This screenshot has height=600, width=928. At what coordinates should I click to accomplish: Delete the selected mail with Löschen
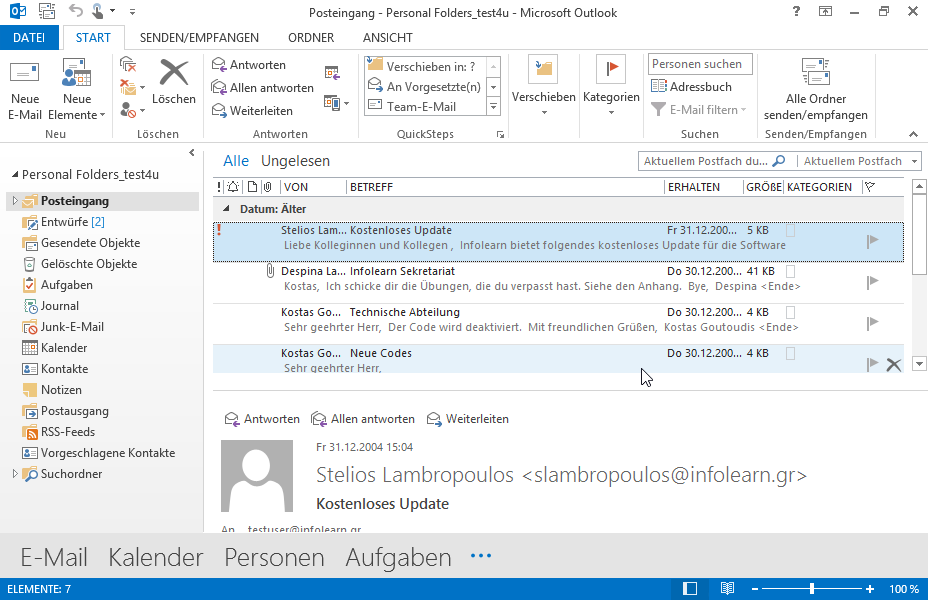coord(173,83)
